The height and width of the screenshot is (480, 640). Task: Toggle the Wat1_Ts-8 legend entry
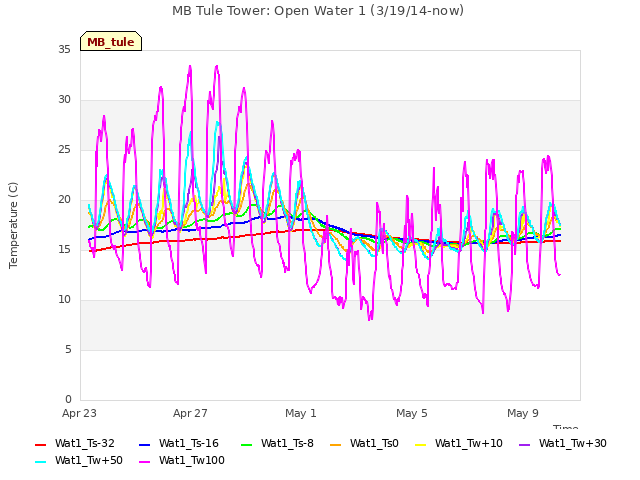point(277,443)
